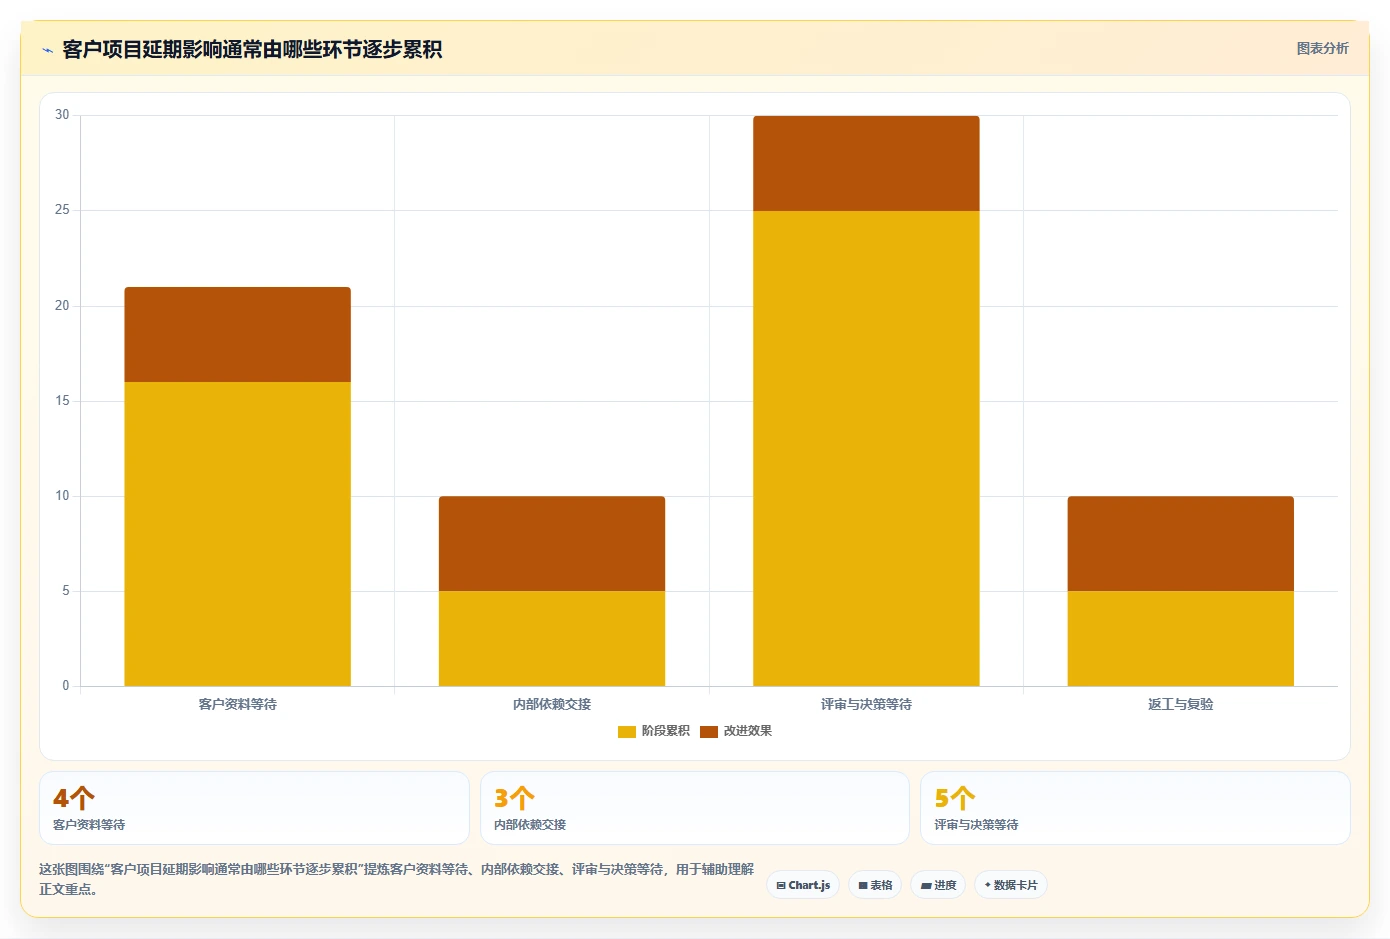Toggle the 阶段累积 legend yellow swatch
This screenshot has height=939, width=1390.
(x=627, y=732)
